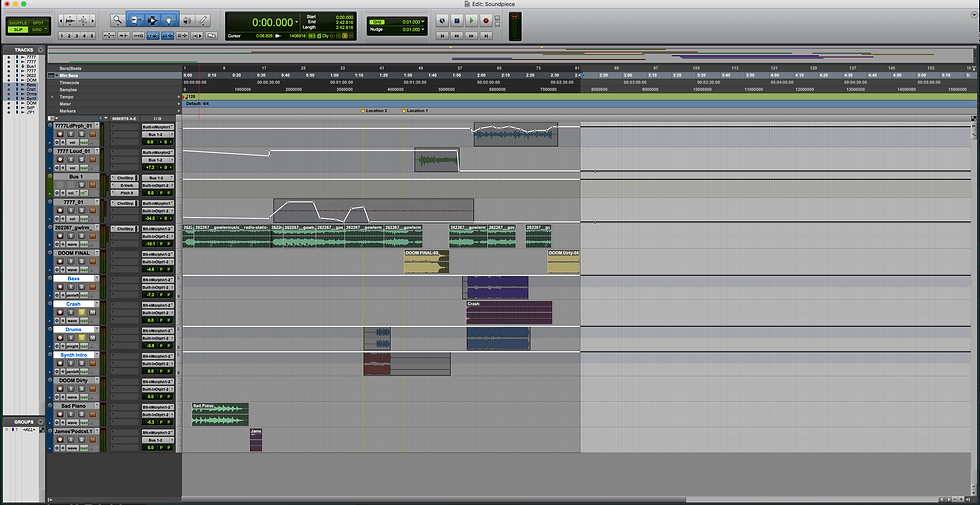Click the Fast Forward transport button
Screen dimensions: 980x505
pos(471,36)
